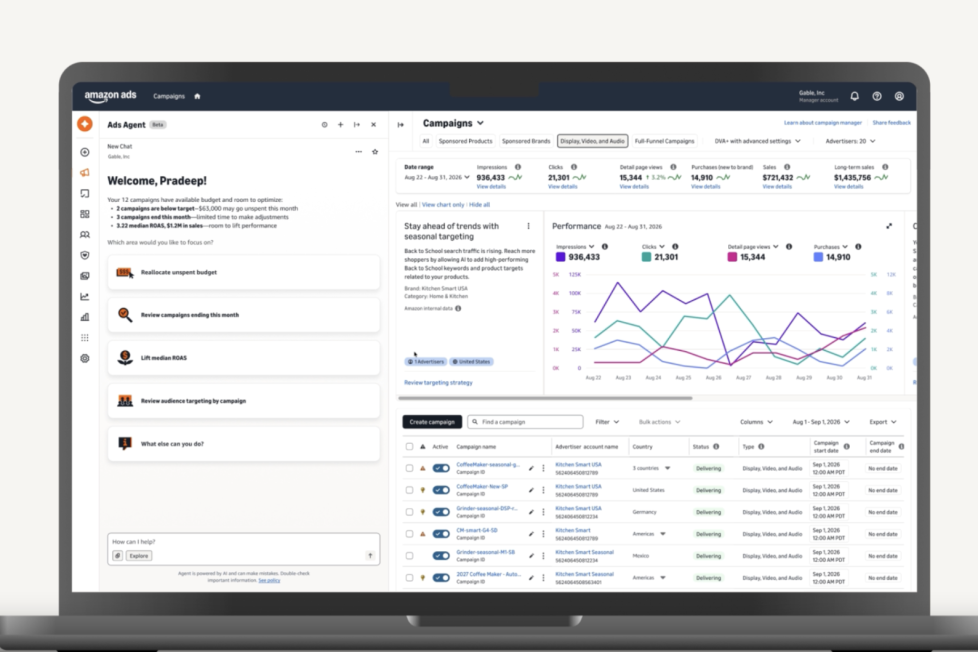Image resolution: width=978 pixels, height=652 pixels.
Task: Open the vertical dots menu on seasonal targeting card
Action: (x=528, y=226)
